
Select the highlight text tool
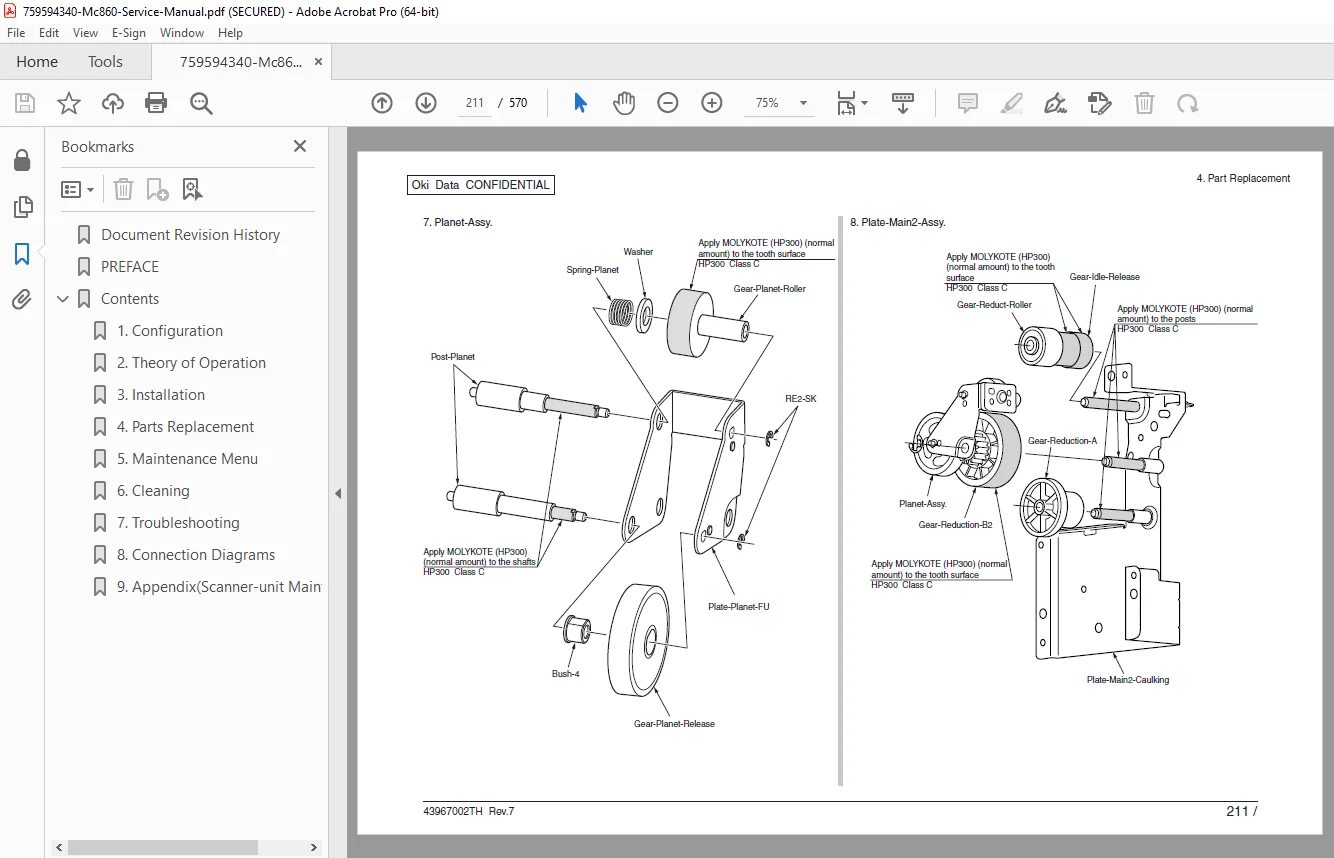[1011, 103]
